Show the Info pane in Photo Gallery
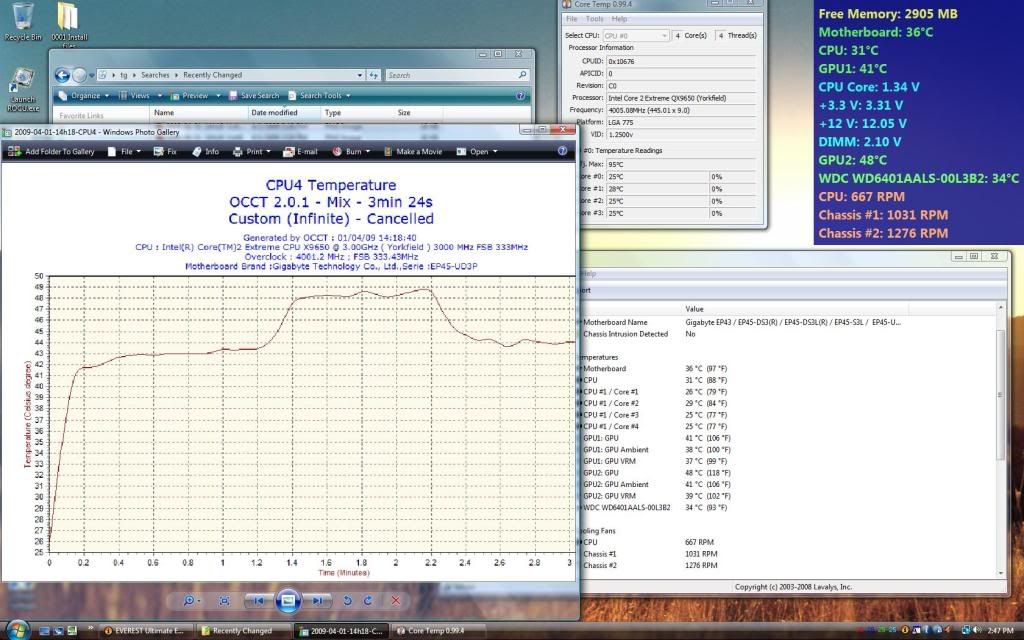 pyautogui.click(x=205, y=152)
